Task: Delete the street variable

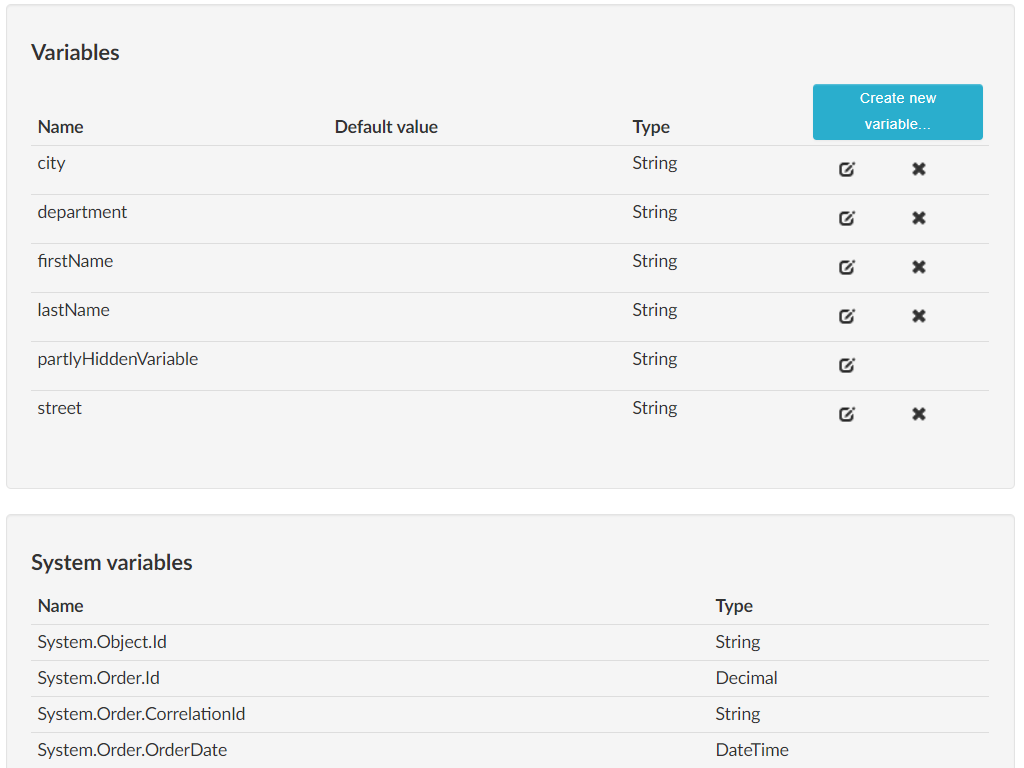Action: tap(919, 414)
